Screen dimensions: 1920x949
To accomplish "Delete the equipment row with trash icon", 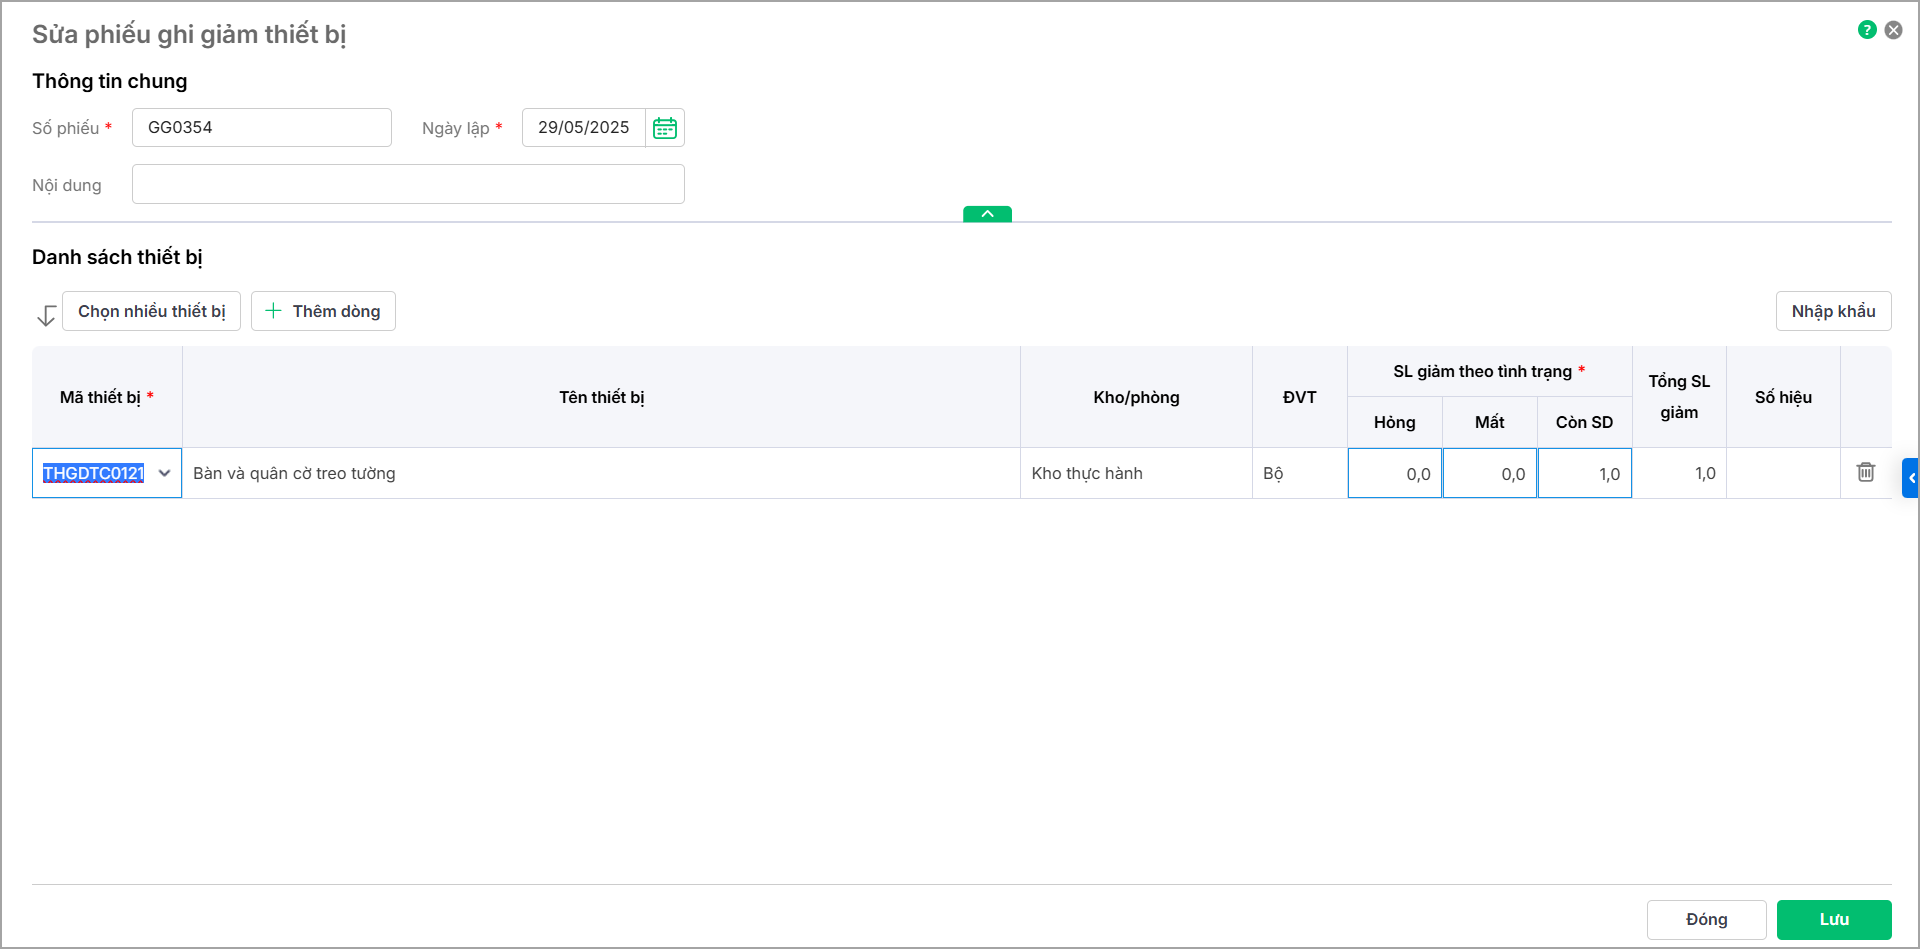I will click(x=1866, y=472).
